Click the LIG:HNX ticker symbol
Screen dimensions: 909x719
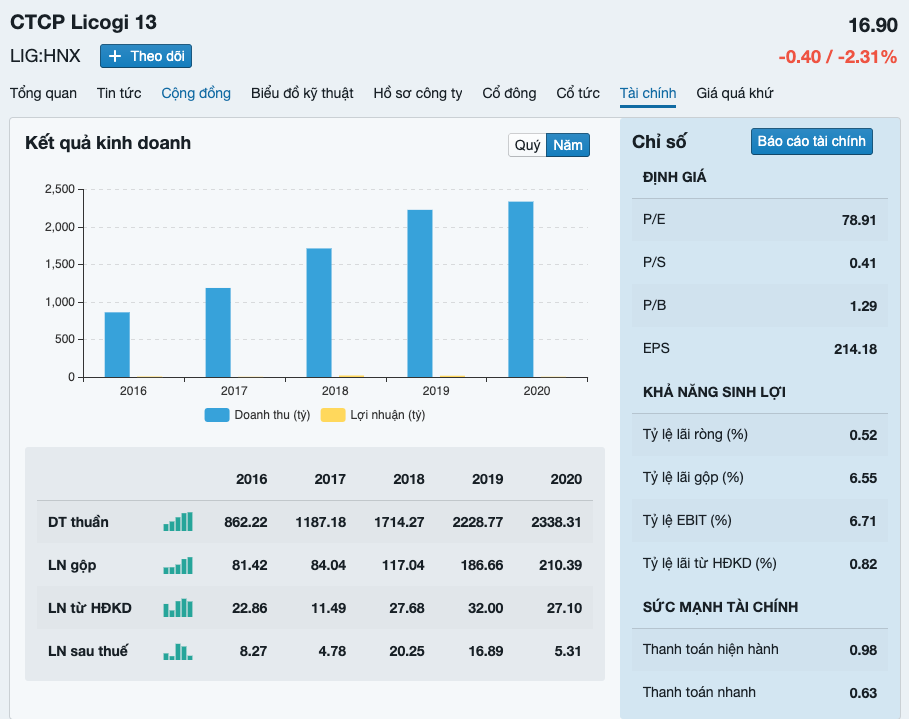(45, 56)
